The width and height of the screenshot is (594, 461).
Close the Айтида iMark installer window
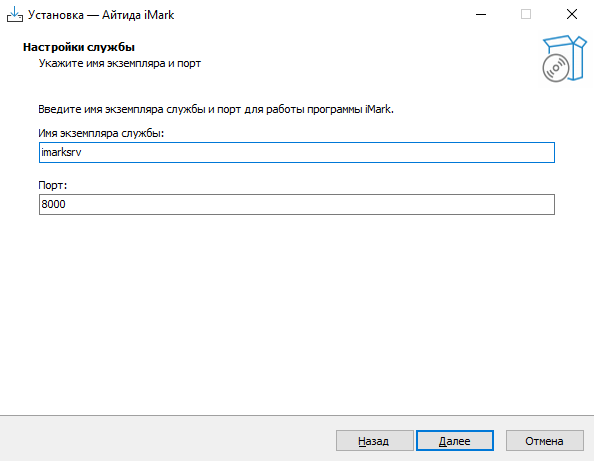[571, 15]
